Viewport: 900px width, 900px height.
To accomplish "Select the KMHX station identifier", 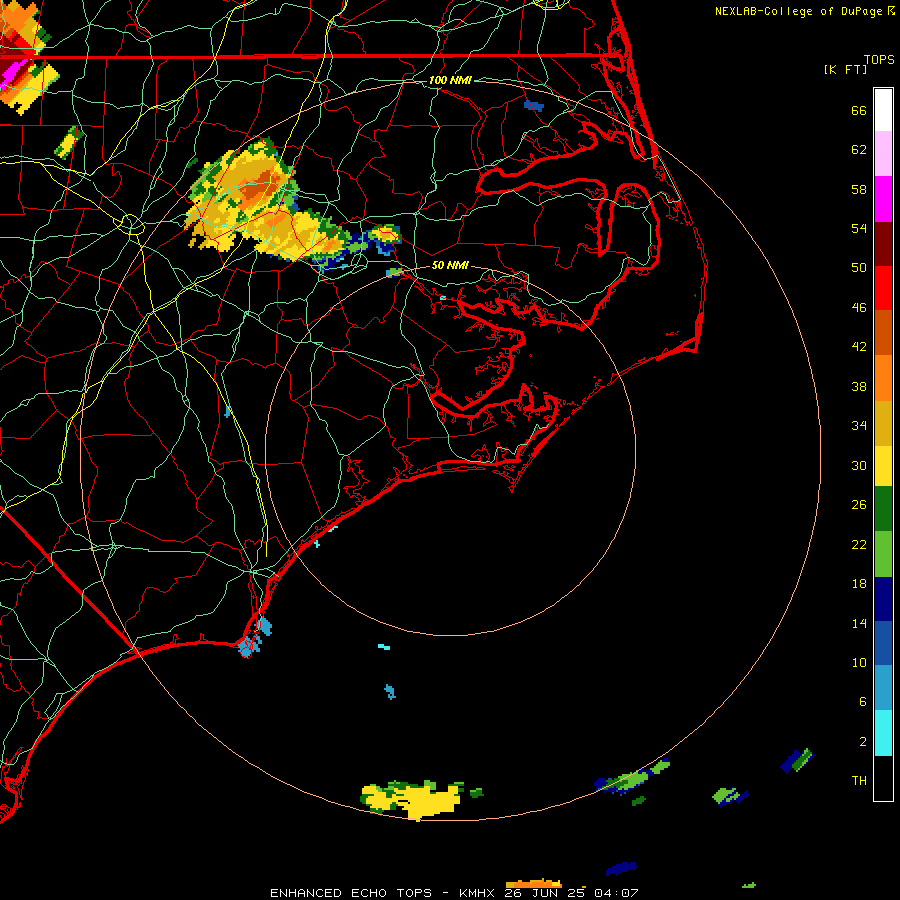I will click(x=476, y=893).
